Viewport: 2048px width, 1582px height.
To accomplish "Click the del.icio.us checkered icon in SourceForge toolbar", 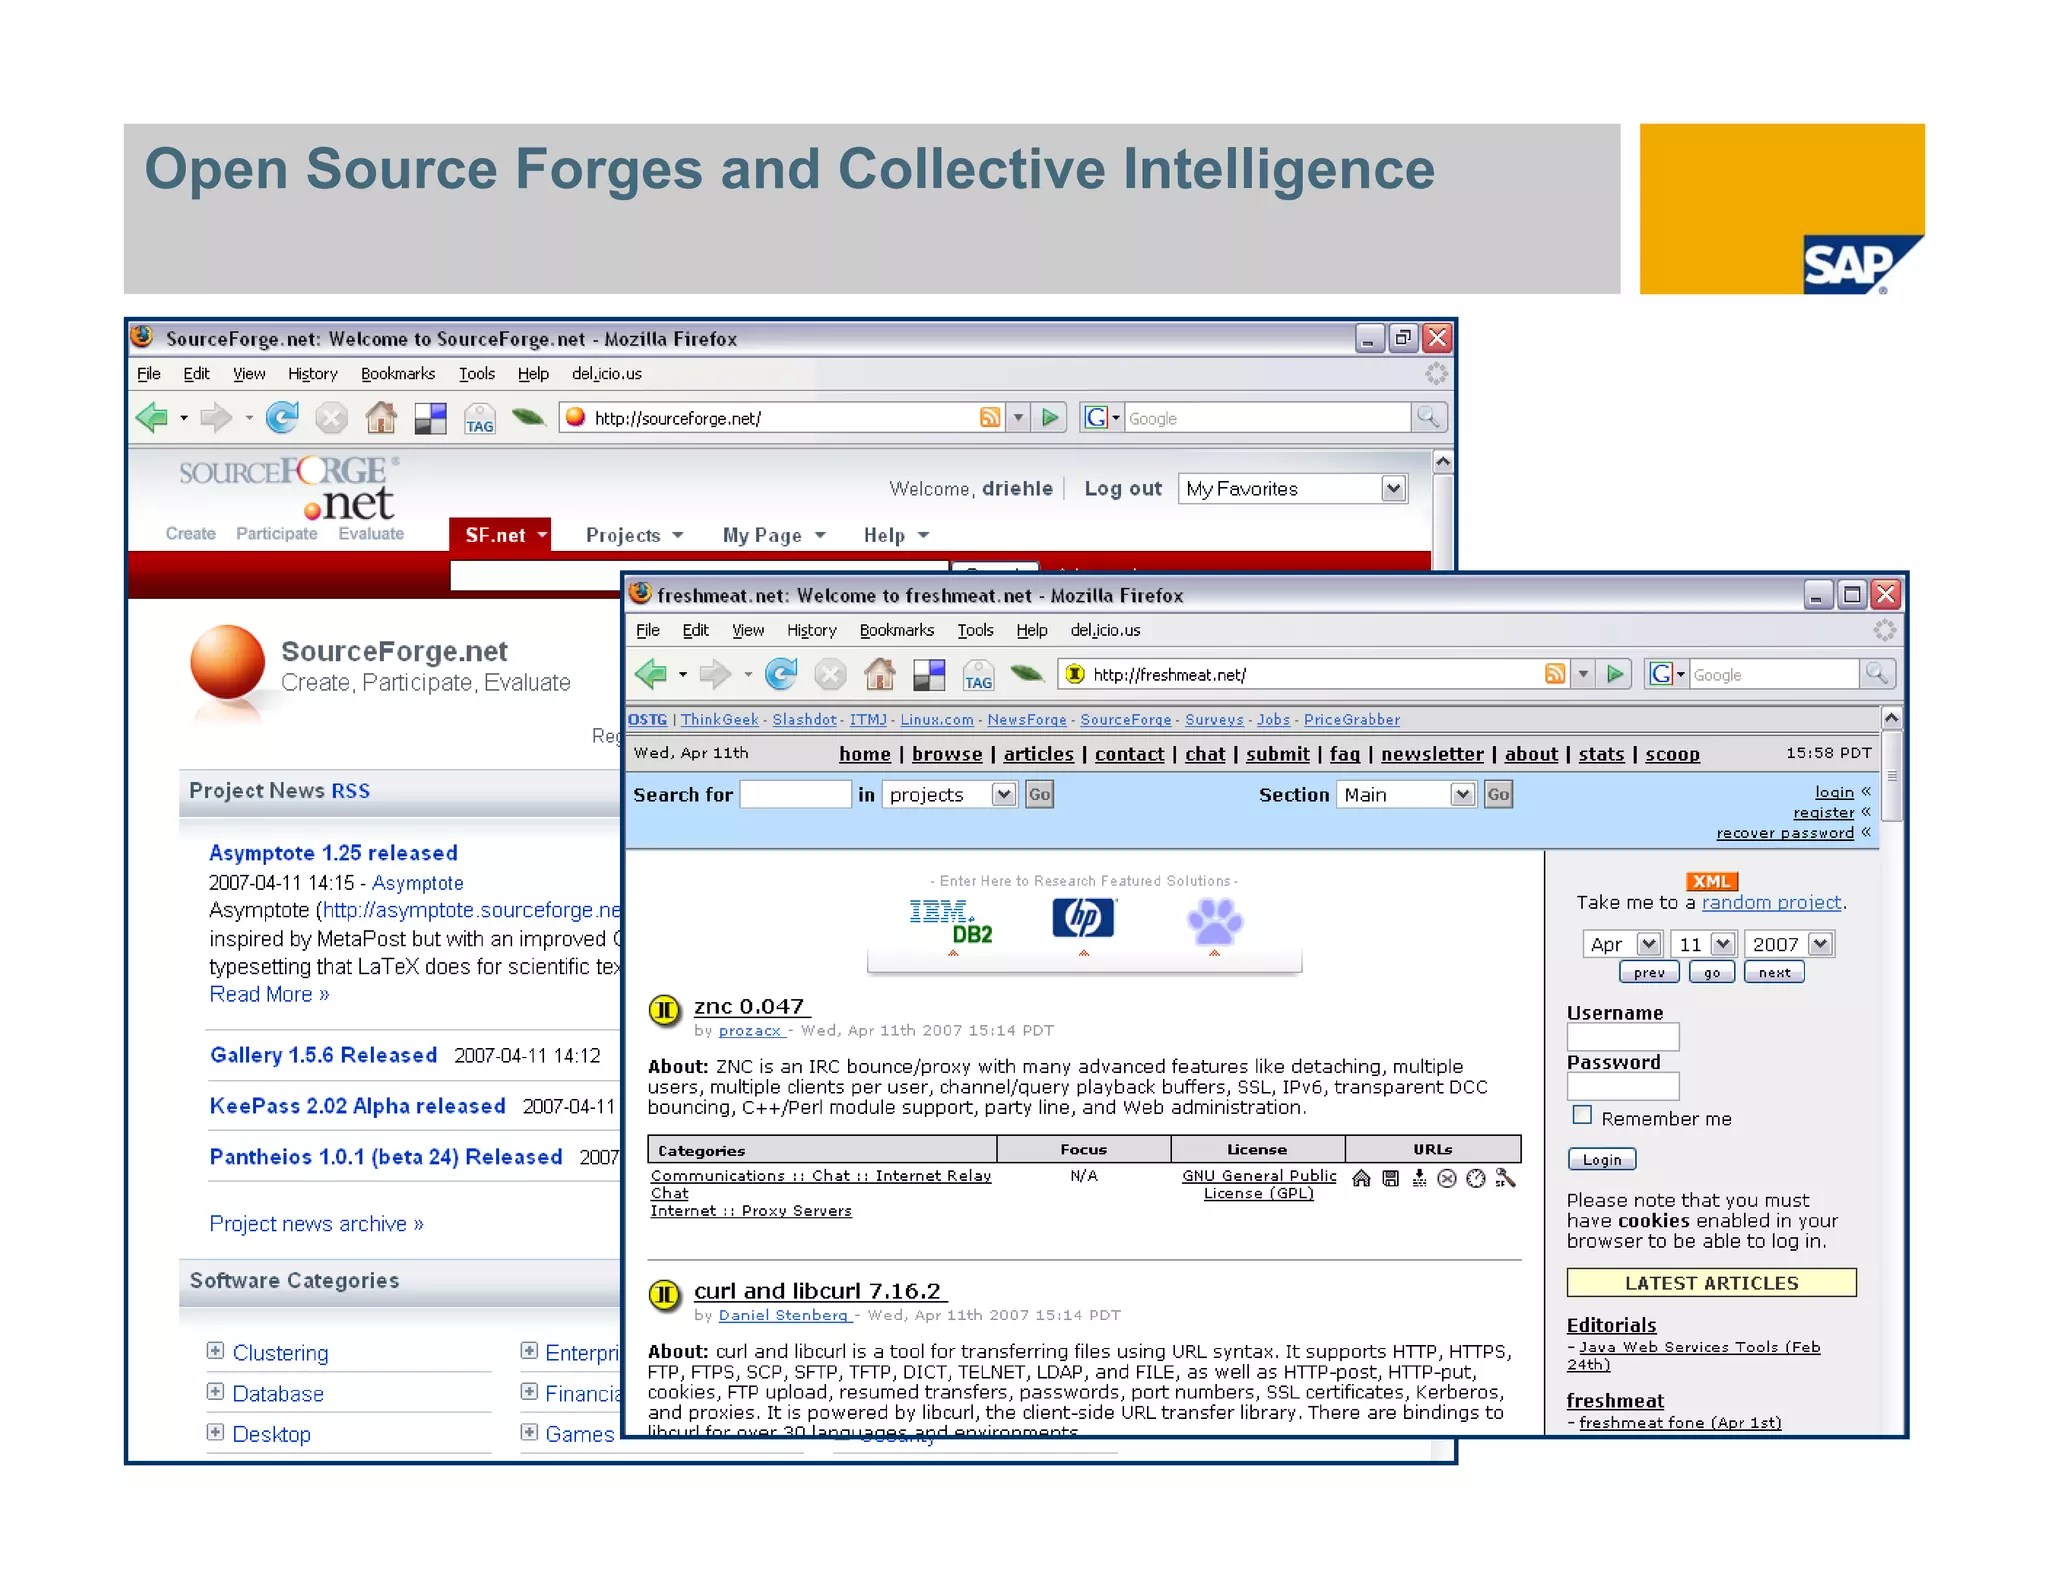I will [430, 418].
